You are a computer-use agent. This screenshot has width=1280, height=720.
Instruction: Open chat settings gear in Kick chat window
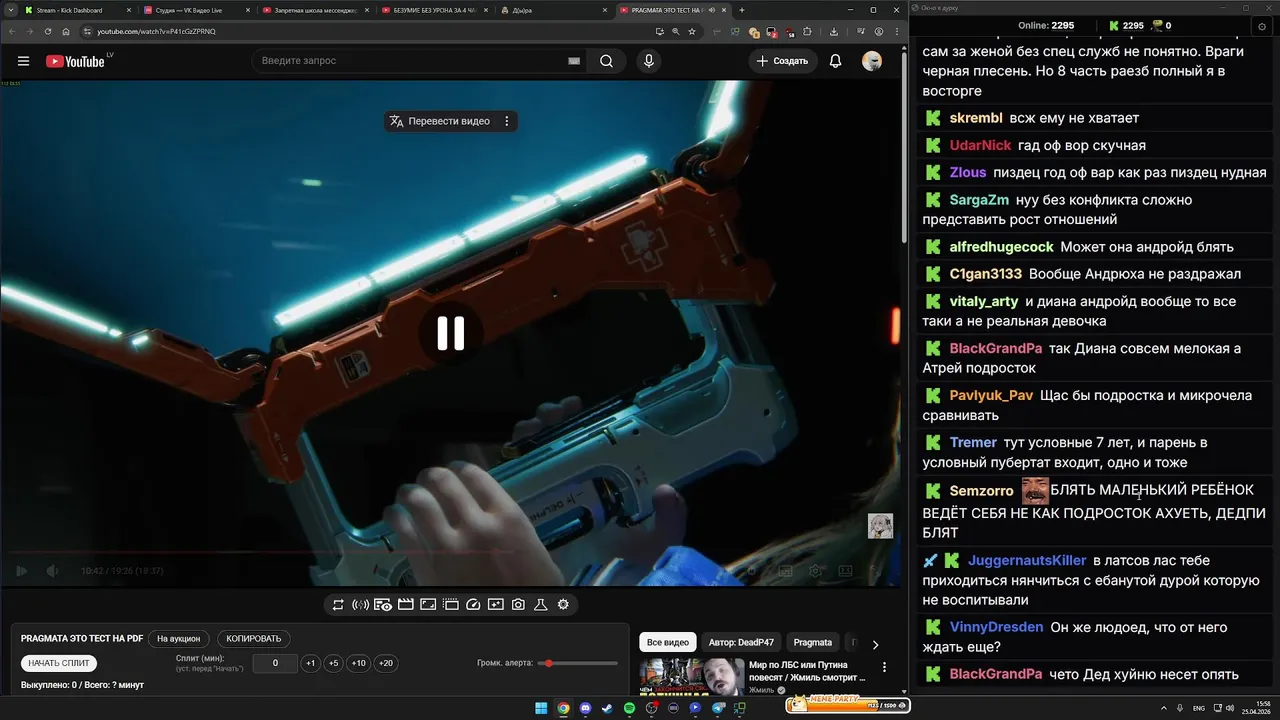(1261, 26)
